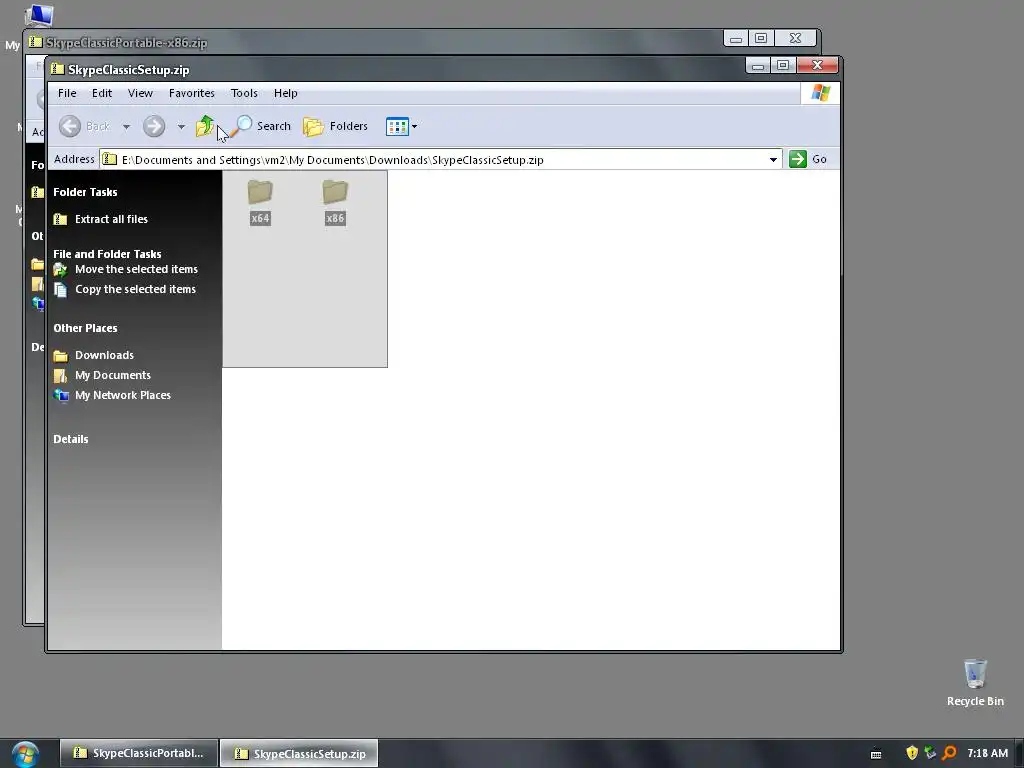The width and height of the screenshot is (1024, 768).
Task: Click Copy the selected items
Action: coord(135,289)
